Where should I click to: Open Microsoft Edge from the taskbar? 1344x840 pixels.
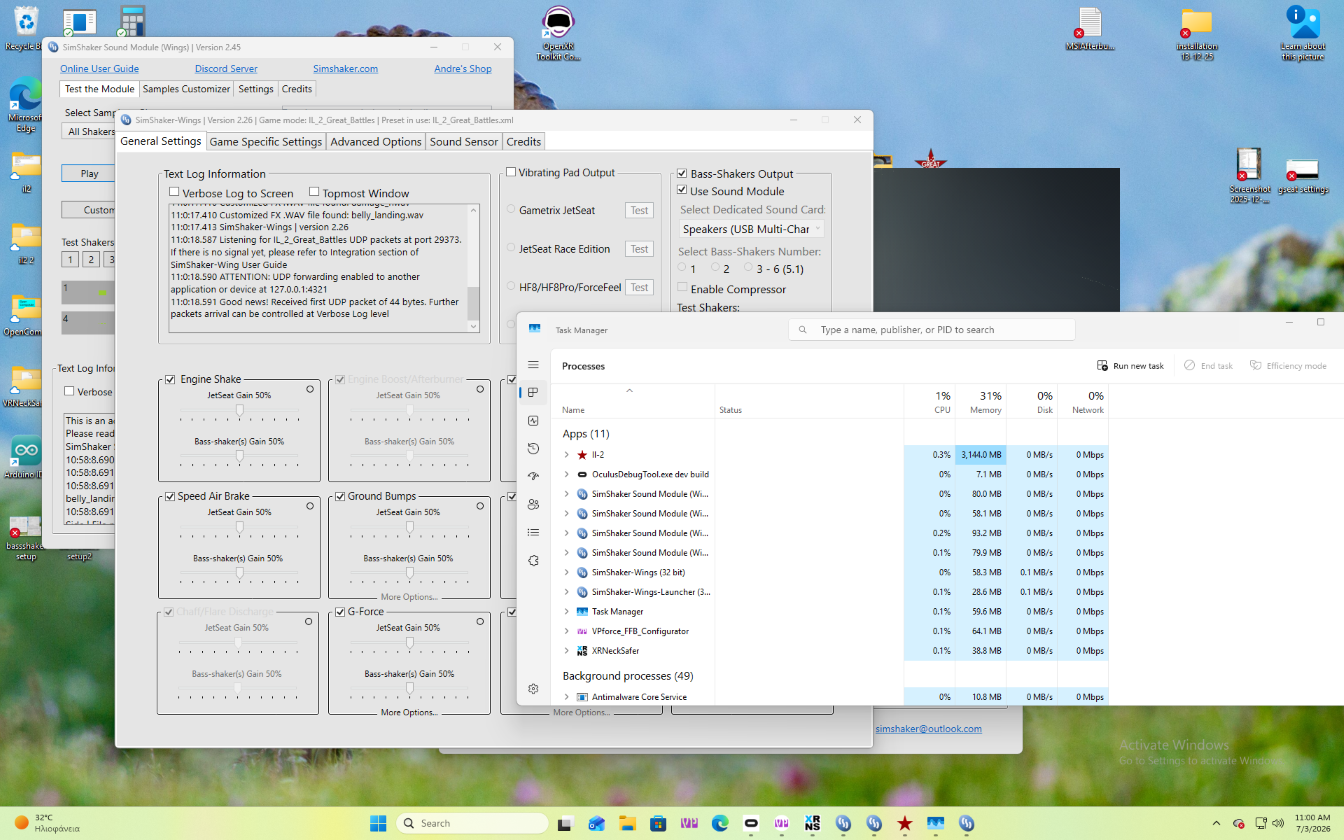720,823
